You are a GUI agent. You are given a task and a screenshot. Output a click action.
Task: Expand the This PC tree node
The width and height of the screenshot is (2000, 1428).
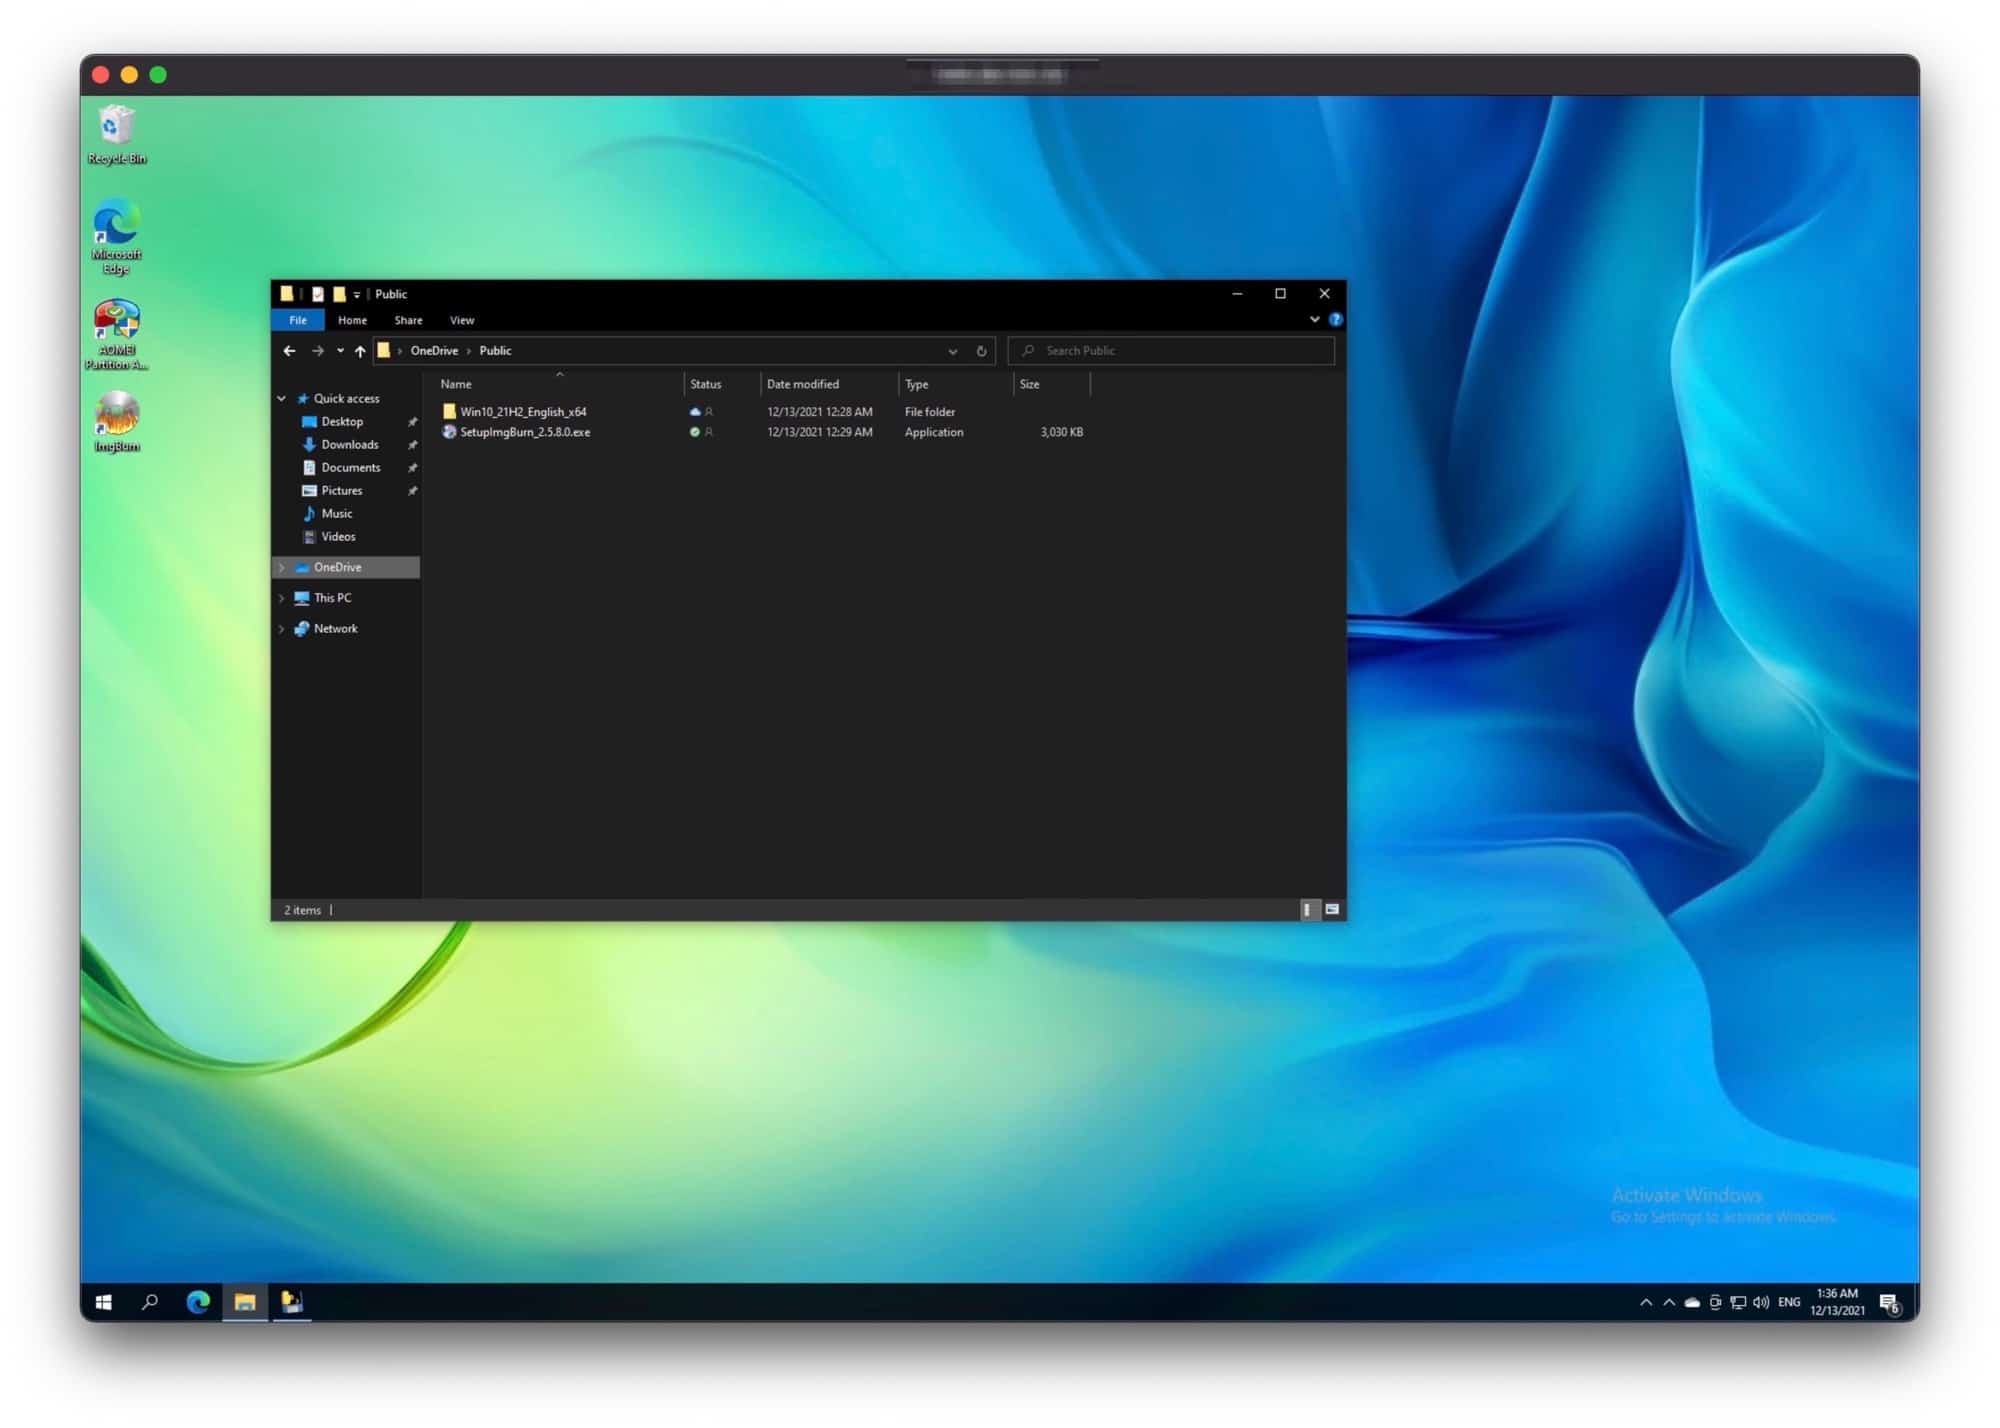coord(282,598)
